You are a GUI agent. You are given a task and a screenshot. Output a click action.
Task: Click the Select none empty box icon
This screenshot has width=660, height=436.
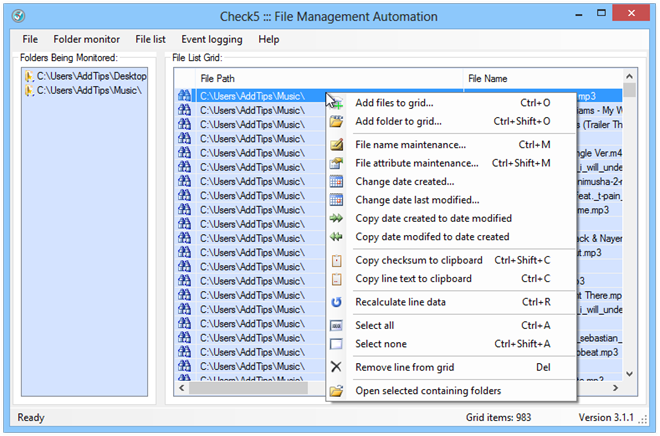[x=336, y=344]
